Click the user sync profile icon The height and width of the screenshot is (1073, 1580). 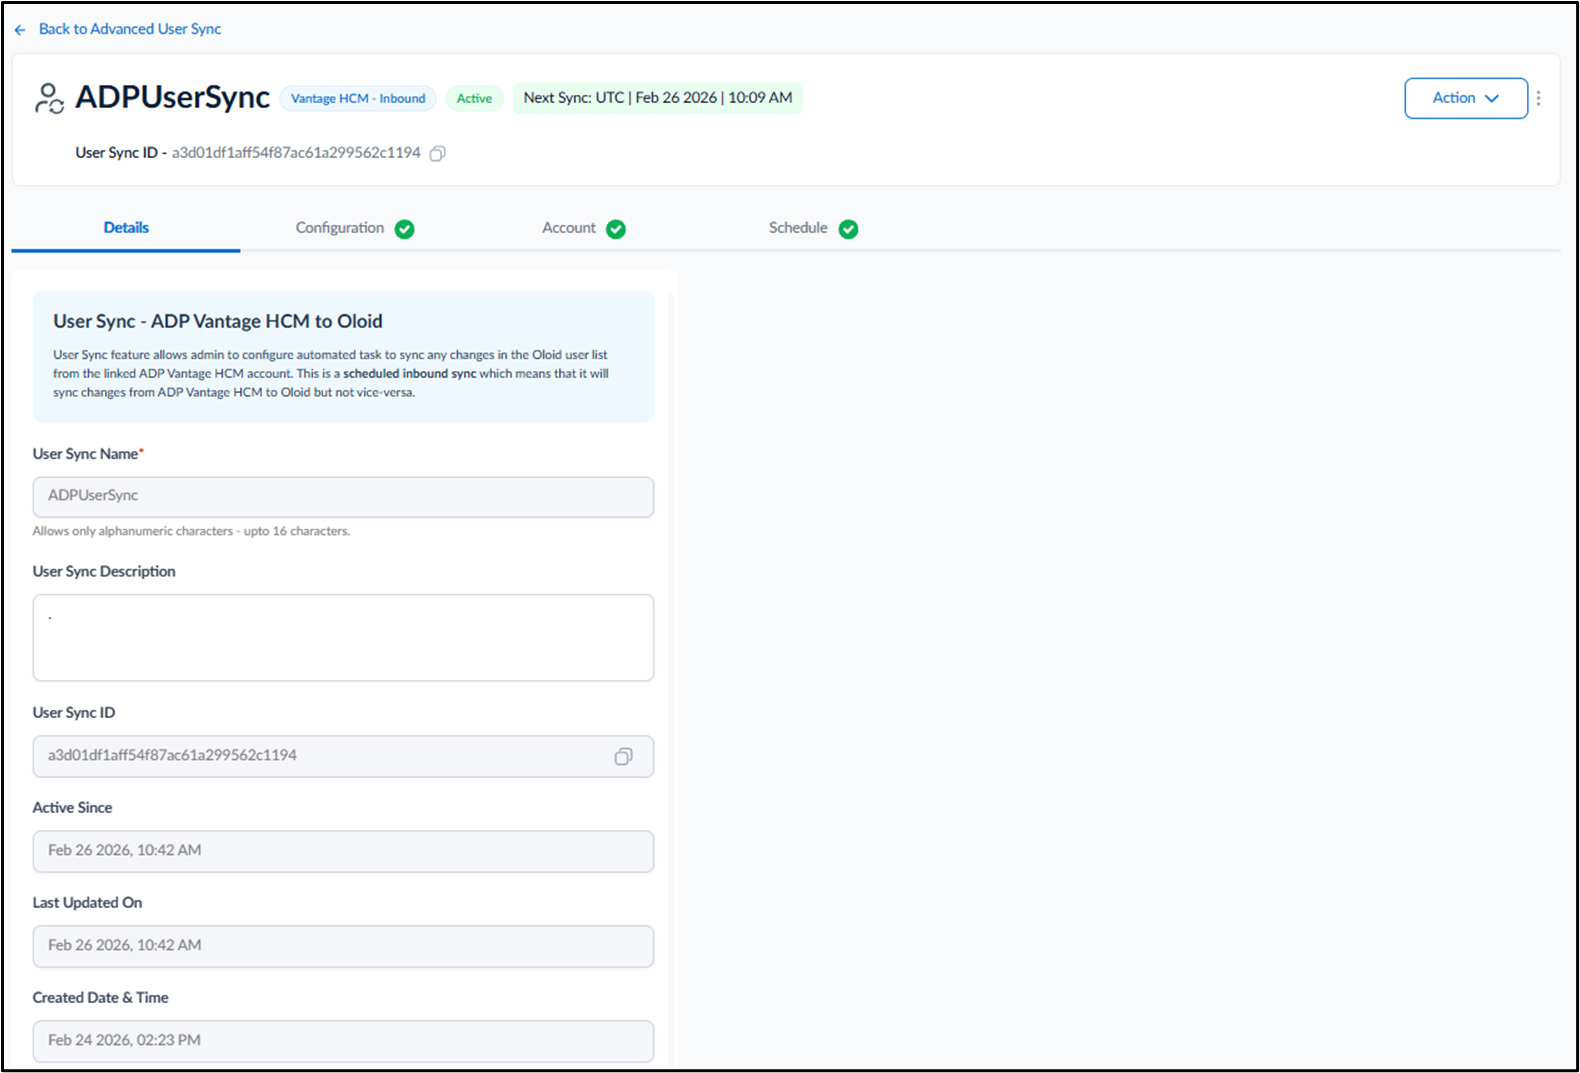49,98
